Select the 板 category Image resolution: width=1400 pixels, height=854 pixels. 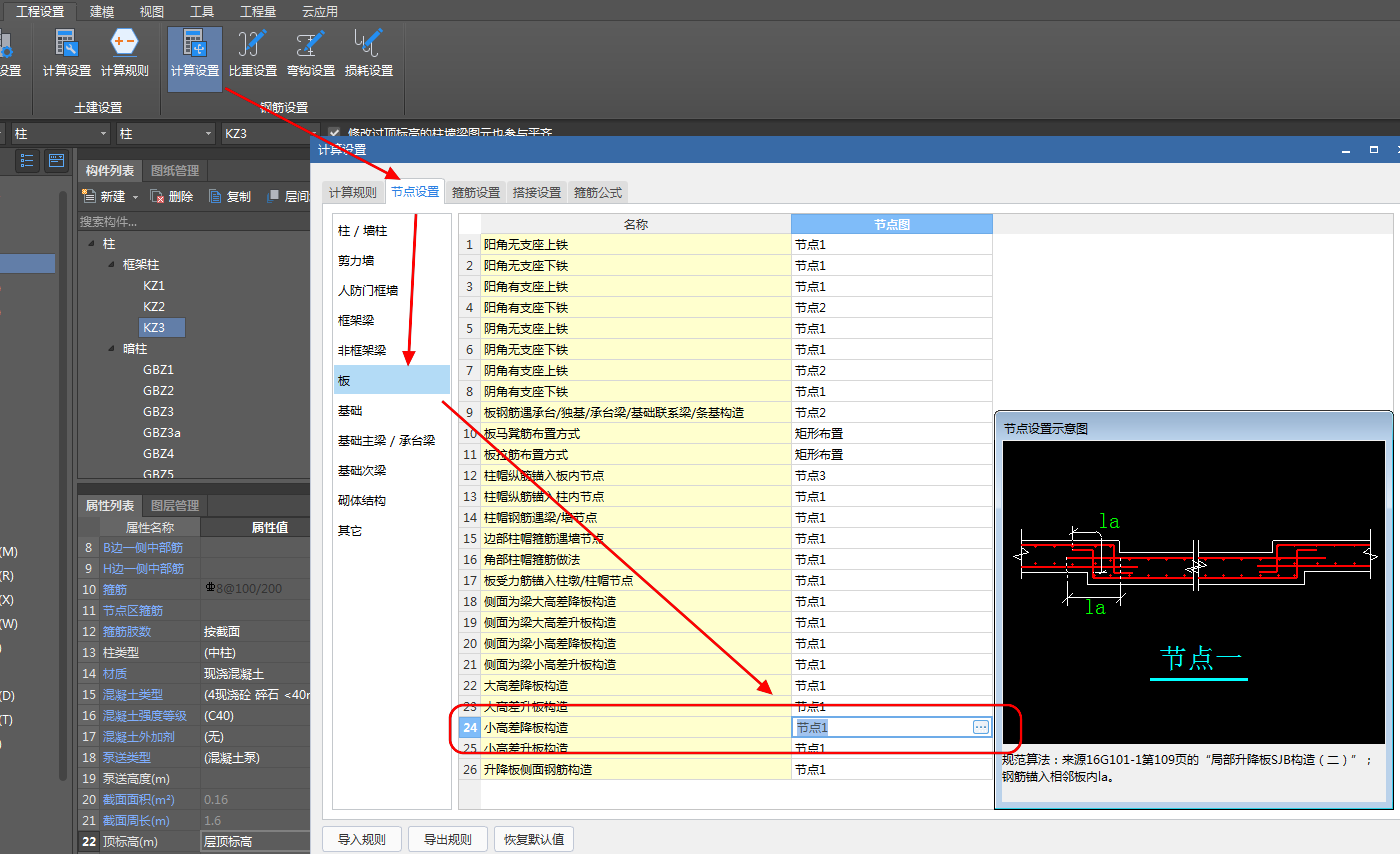click(x=392, y=380)
